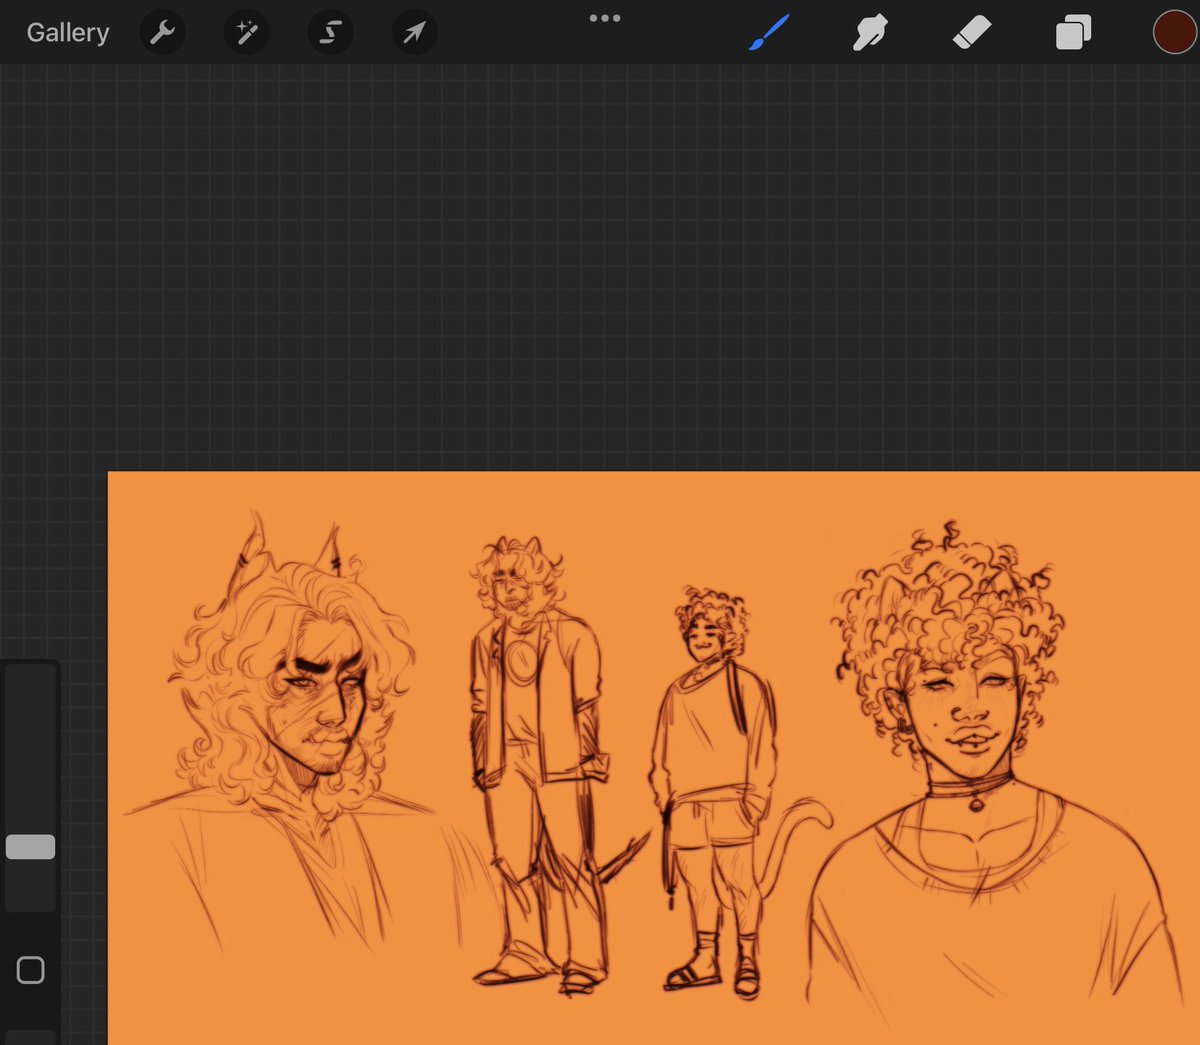This screenshot has width=1200, height=1045.
Task: Open the Actions wrench menu
Action: [162, 33]
